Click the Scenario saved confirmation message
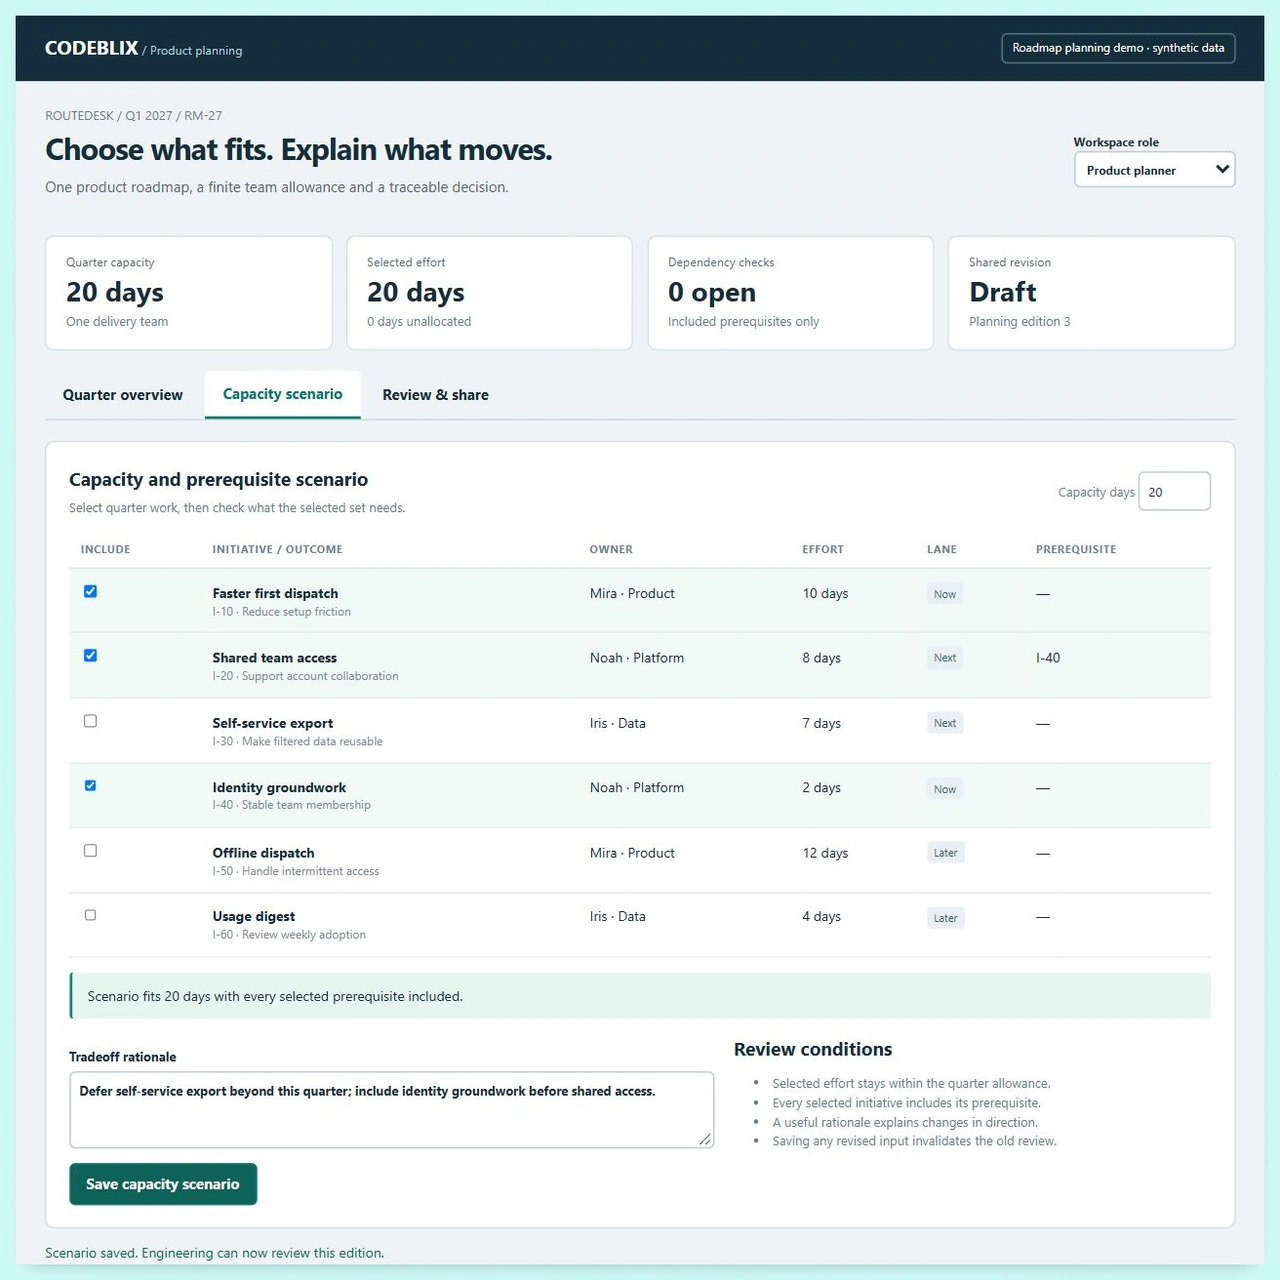This screenshot has height=1280, width=1280. [214, 1253]
